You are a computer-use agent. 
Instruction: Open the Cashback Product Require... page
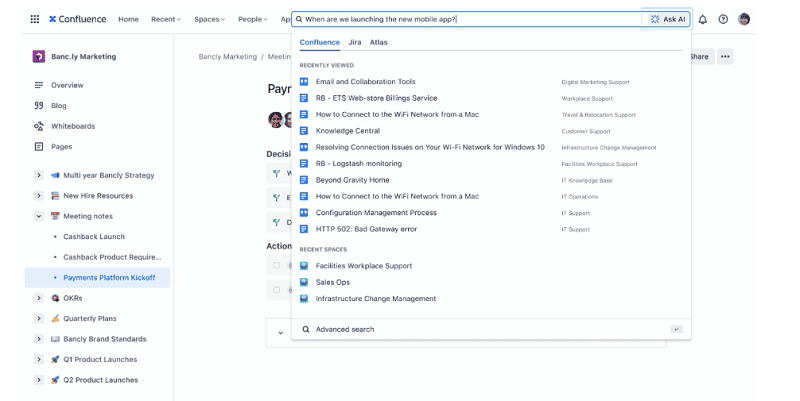click(112, 257)
